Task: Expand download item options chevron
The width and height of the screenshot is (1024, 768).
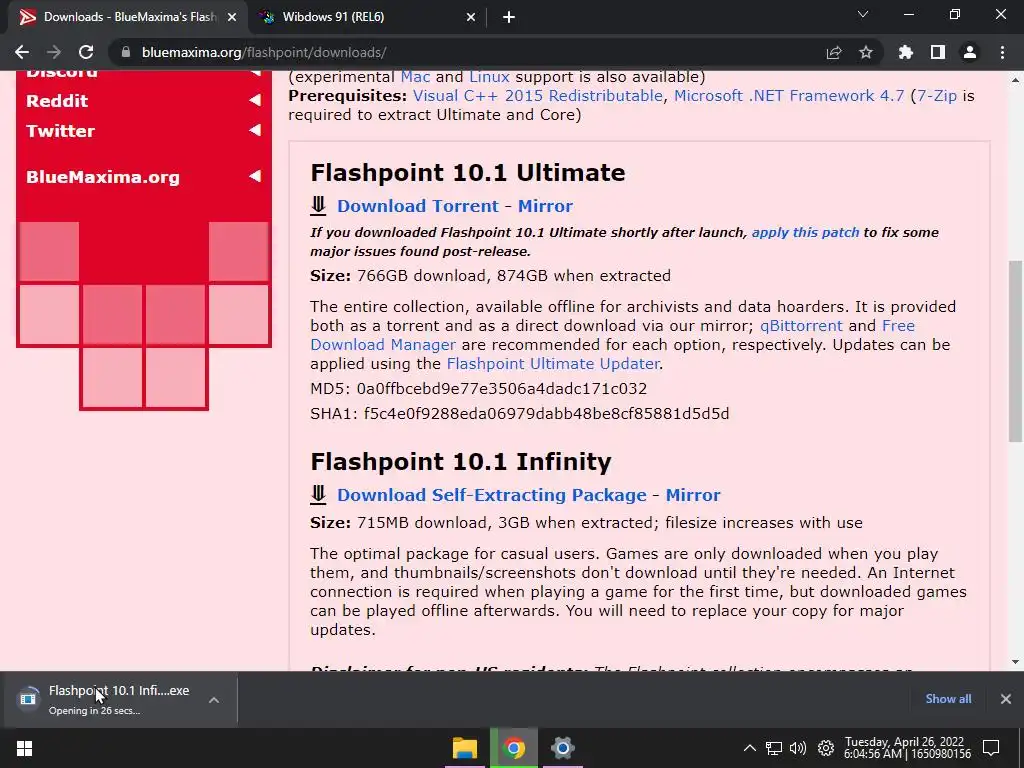Action: tap(214, 699)
